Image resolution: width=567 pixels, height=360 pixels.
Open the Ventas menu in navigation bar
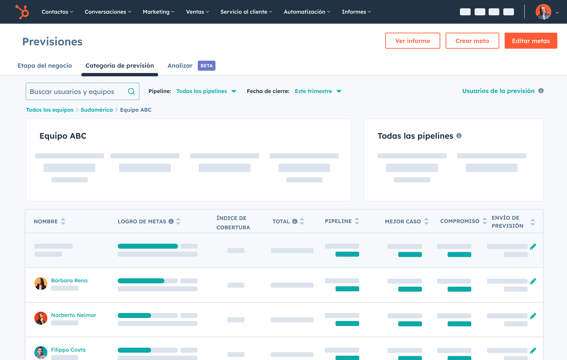pos(197,12)
